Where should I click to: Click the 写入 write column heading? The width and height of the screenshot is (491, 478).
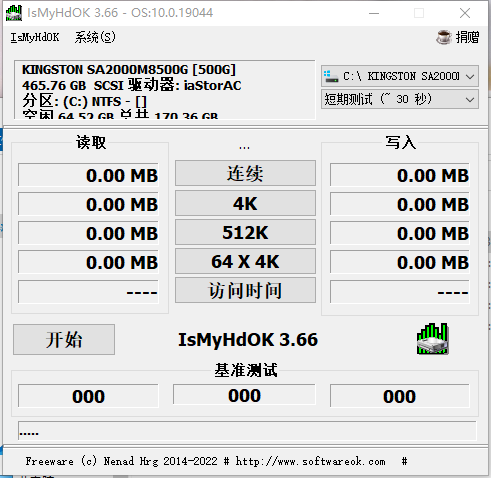tap(400, 142)
